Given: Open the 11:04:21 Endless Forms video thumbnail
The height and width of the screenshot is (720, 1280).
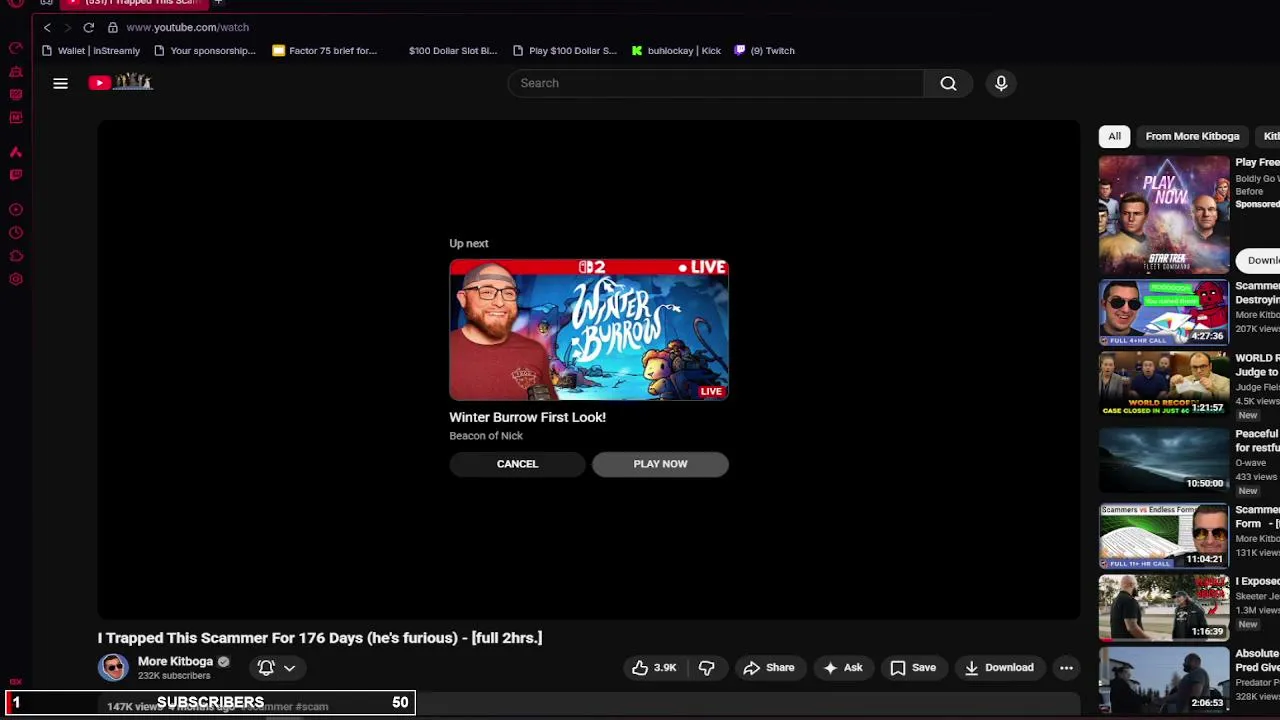Looking at the screenshot, I should point(1164,536).
